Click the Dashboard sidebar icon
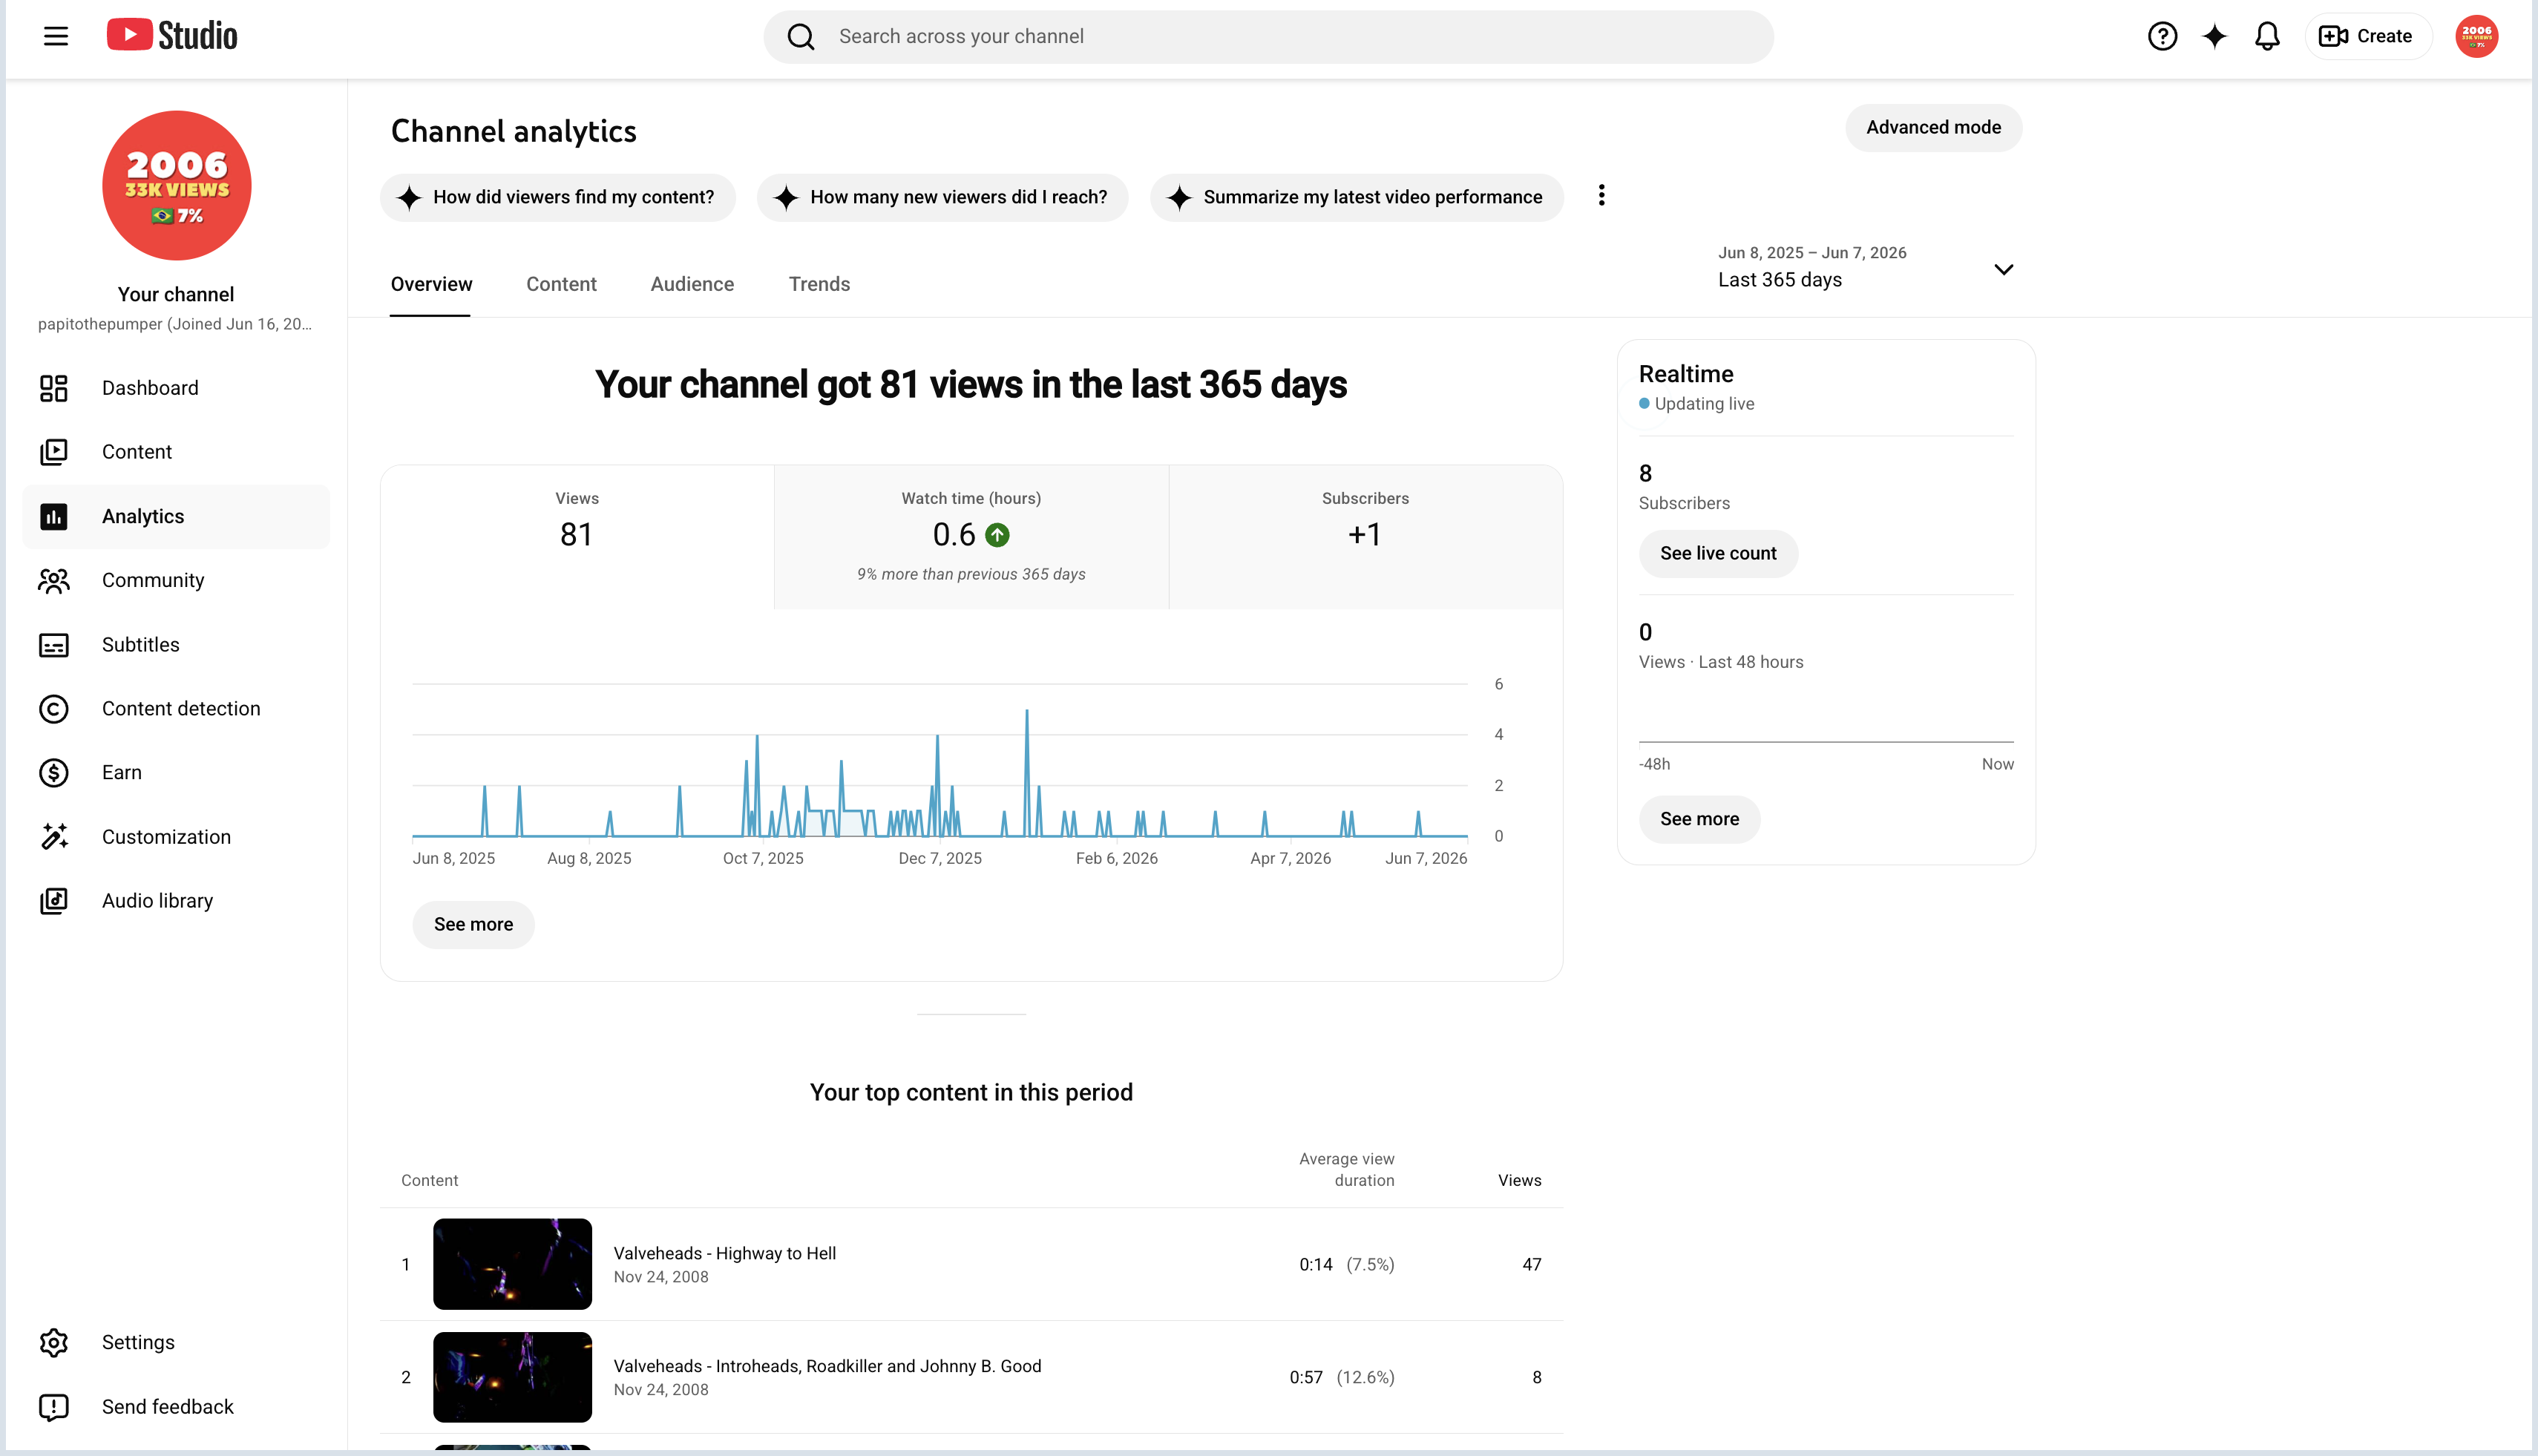 [54, 388]
